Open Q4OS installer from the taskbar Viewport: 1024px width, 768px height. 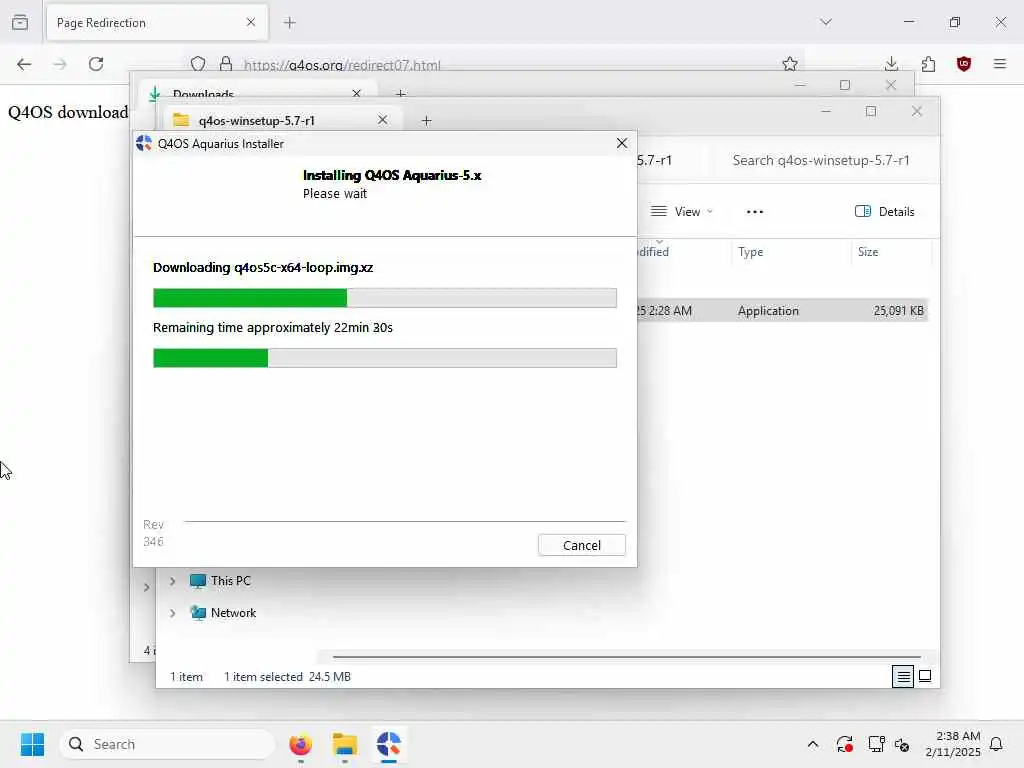click(x=389, y=744)
